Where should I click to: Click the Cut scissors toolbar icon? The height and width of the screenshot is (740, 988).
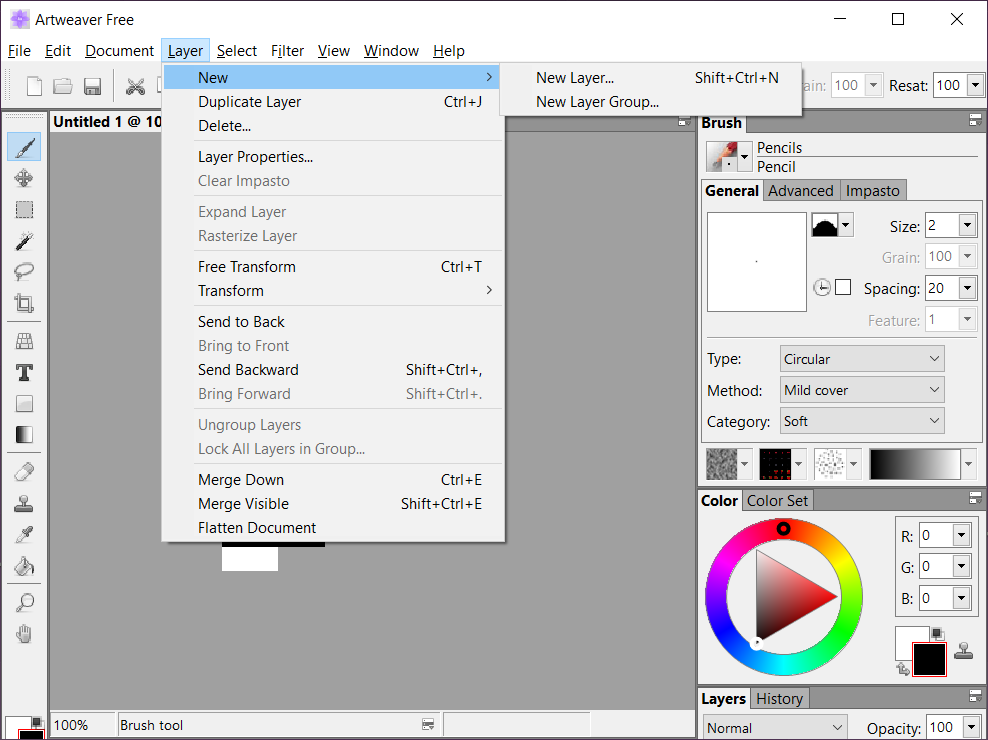(135, 86)
